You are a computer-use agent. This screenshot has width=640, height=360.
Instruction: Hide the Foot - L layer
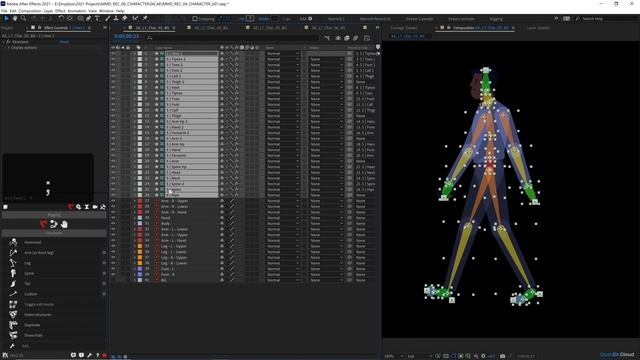coord(113,269)
